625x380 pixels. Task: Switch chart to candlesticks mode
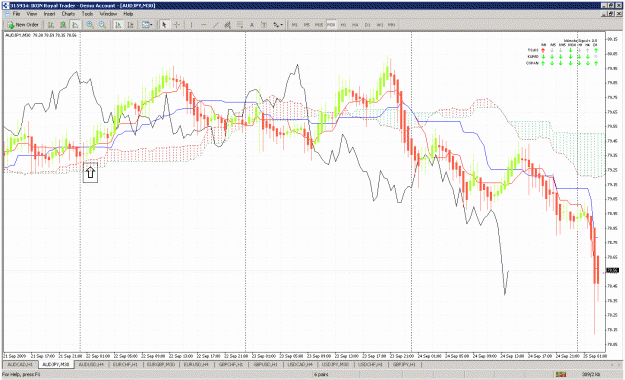63,25
